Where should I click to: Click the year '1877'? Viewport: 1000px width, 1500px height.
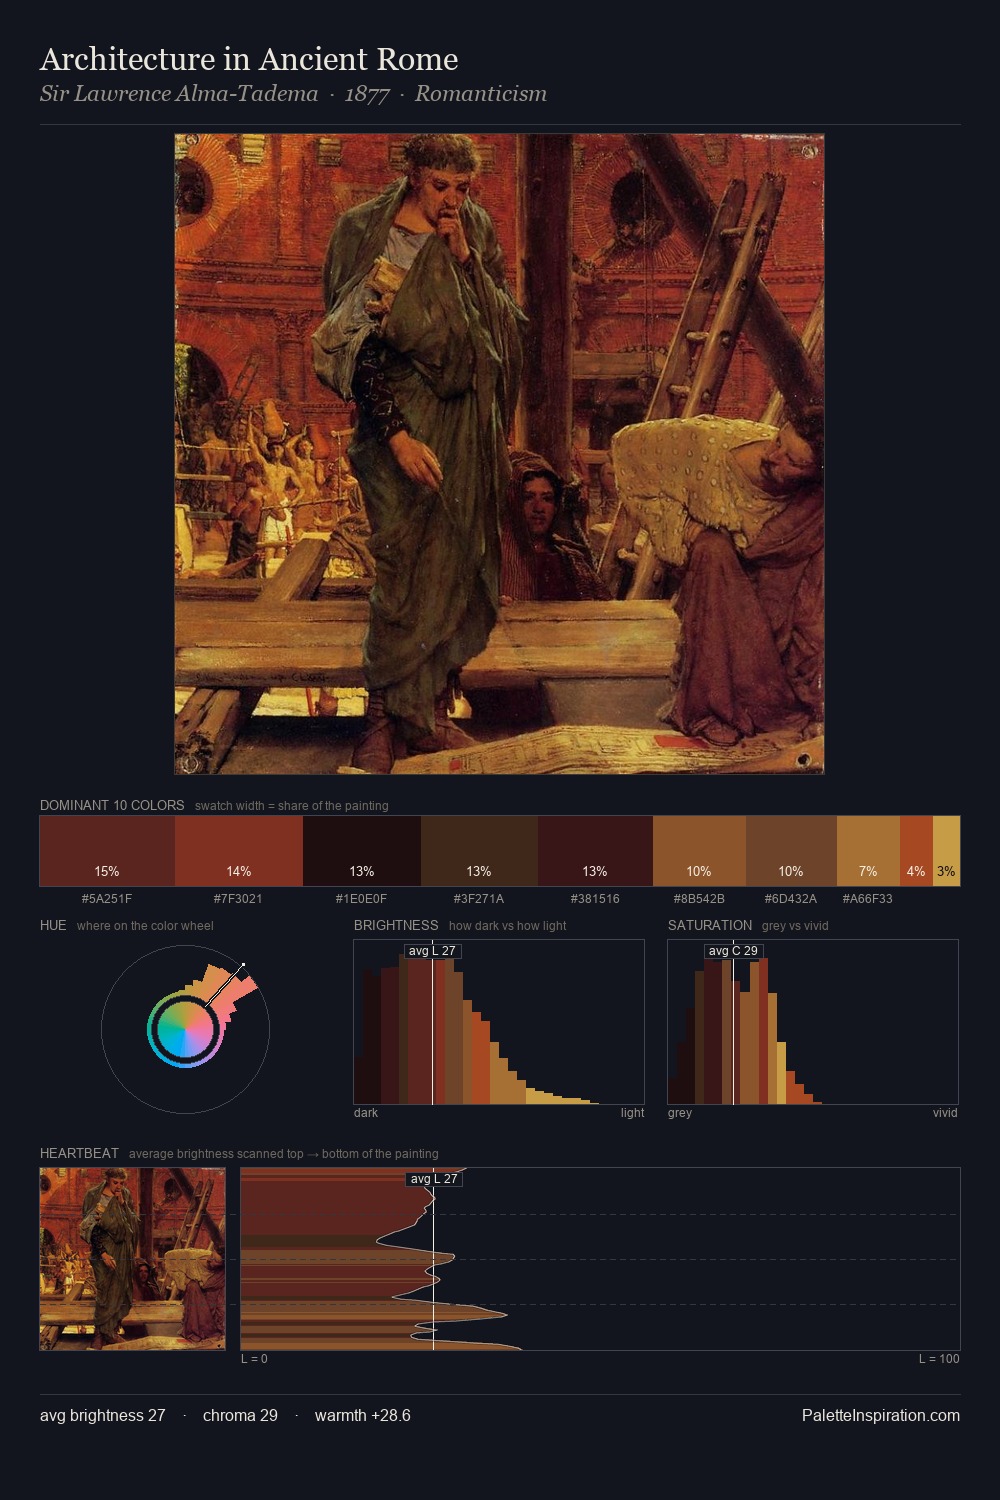point(367,94)
